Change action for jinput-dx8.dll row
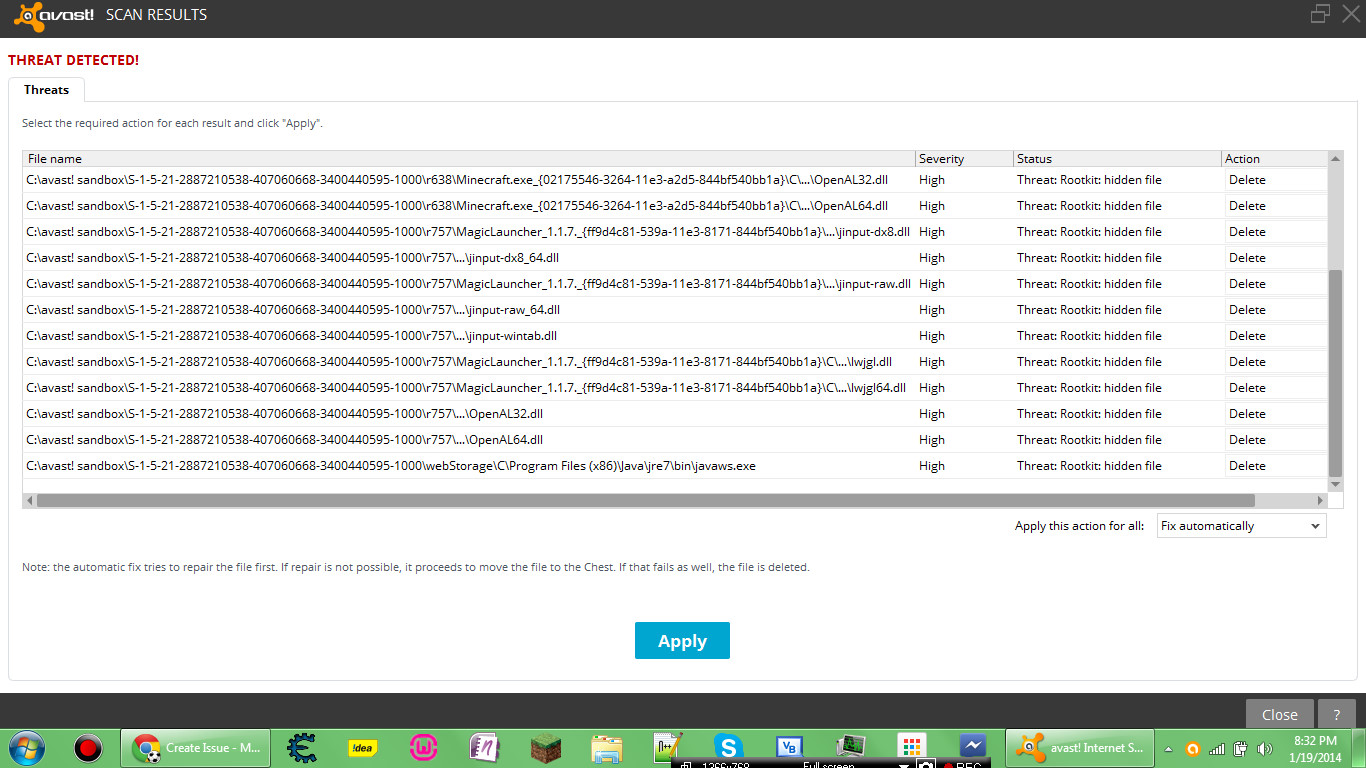The height and width of the screenshot is (768, 1366). coord(1276,232)
